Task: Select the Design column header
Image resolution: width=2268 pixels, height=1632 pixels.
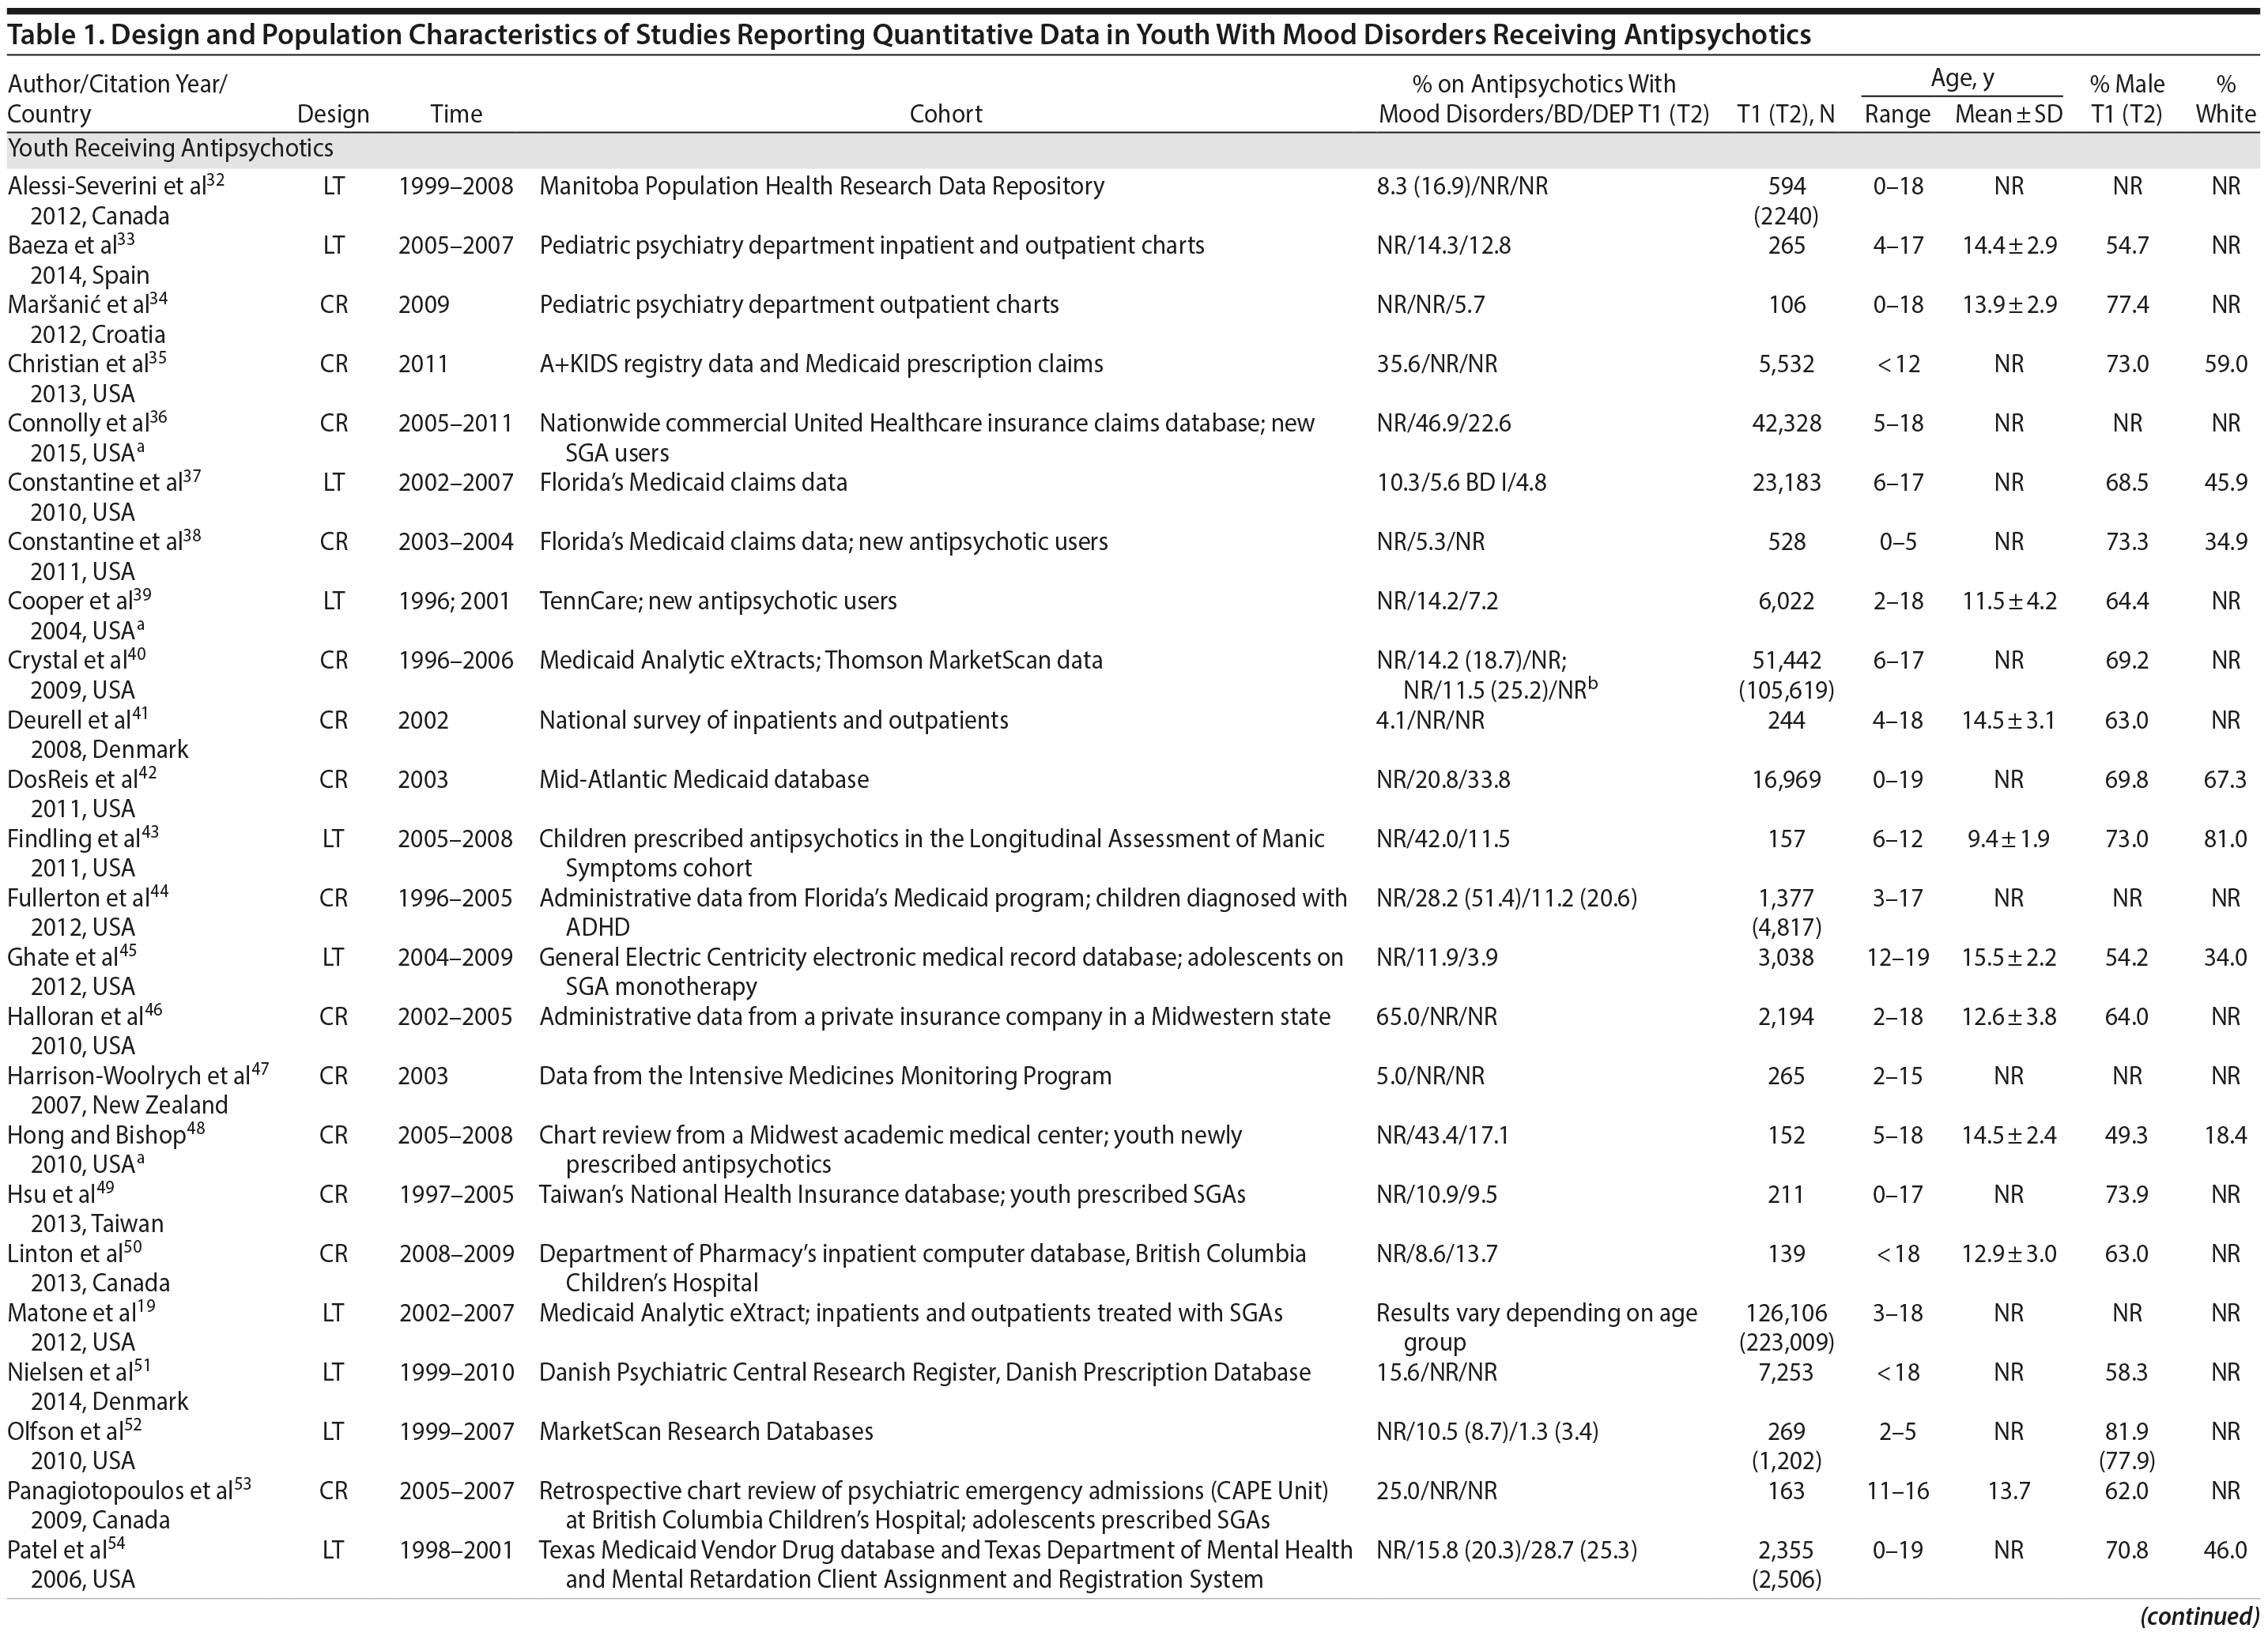Action: pyautogui.click(x=333, y=114)
